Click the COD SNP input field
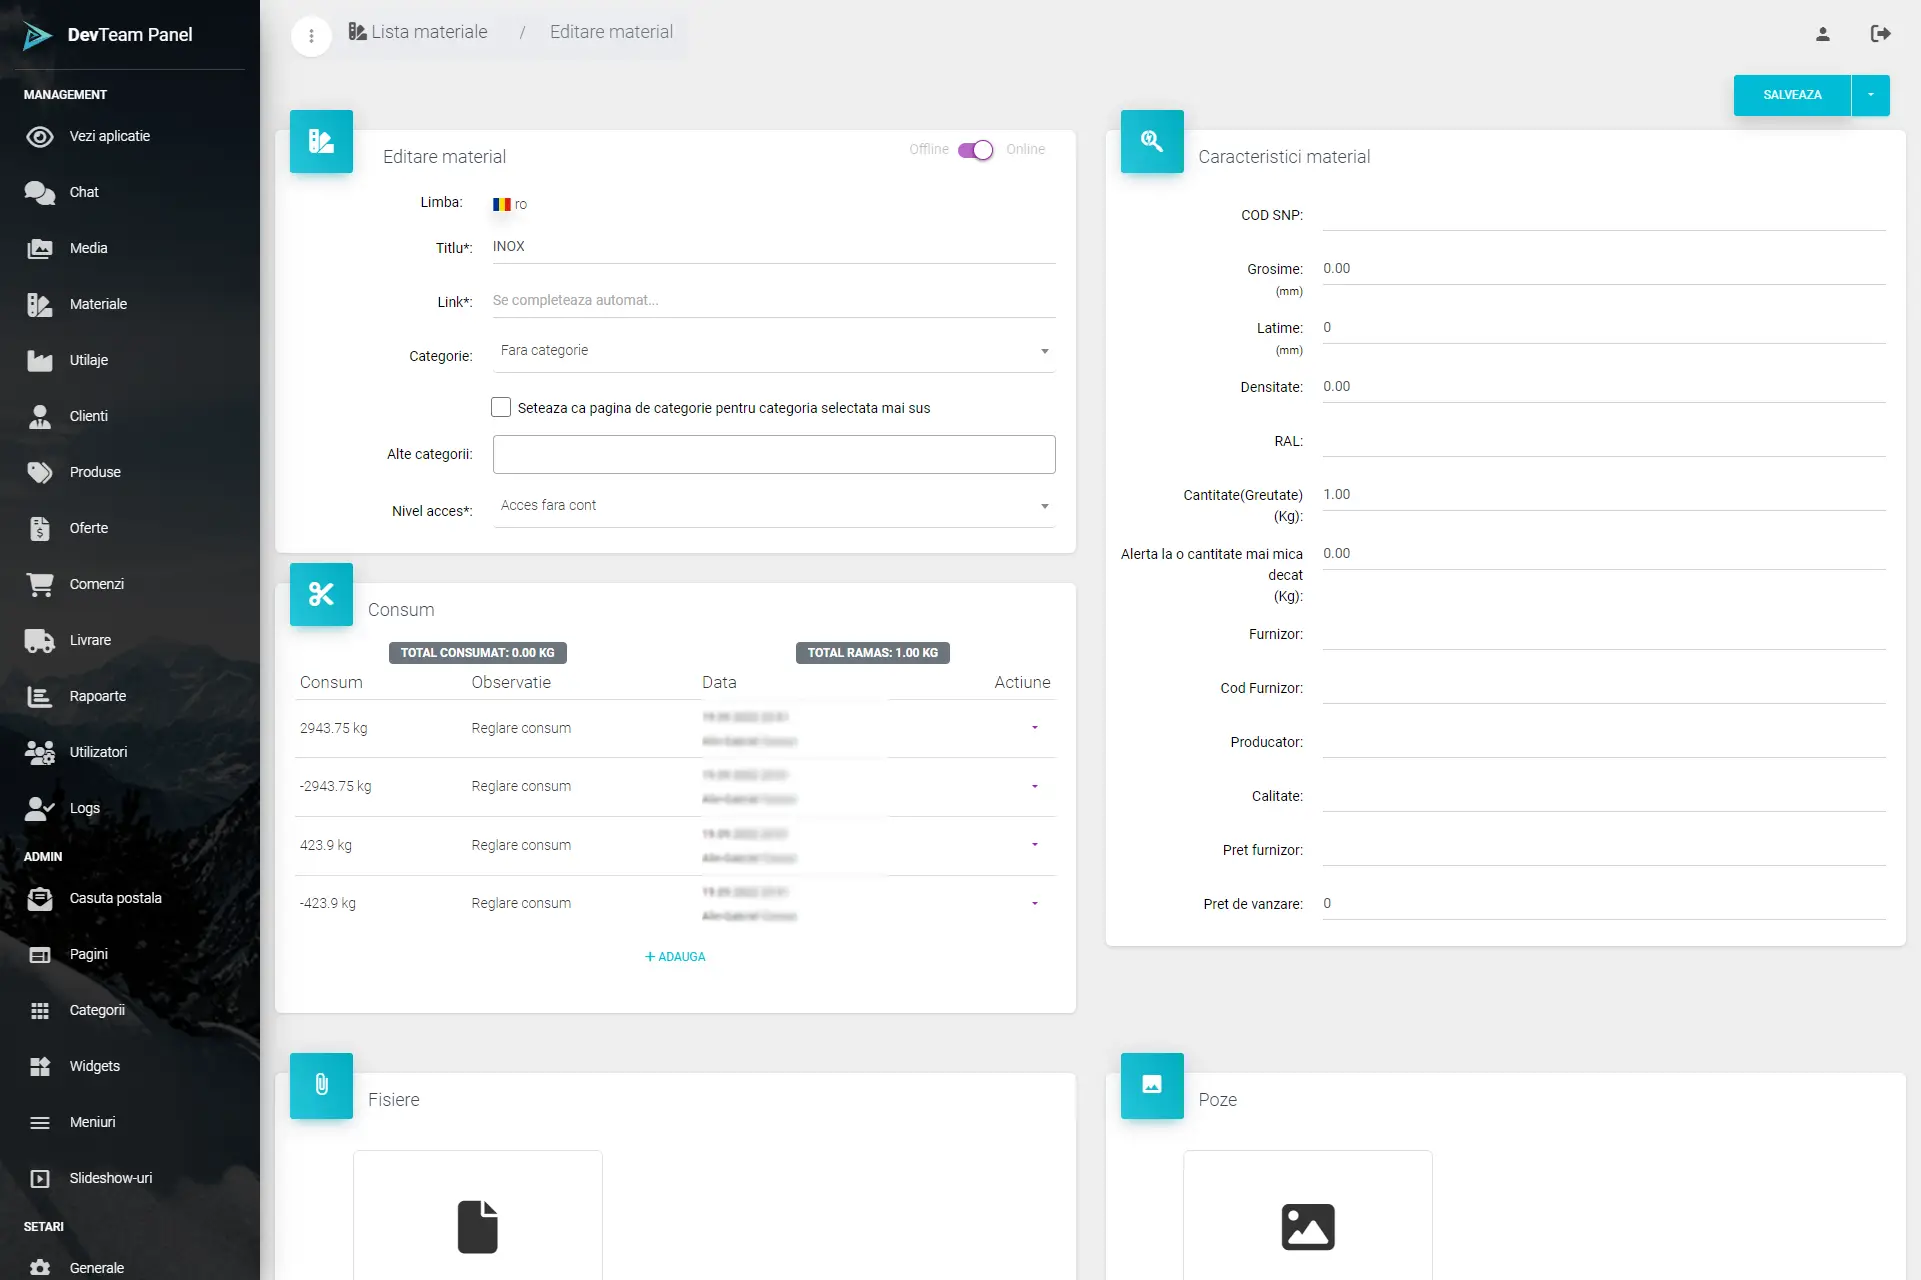Screen dimensions: 1921x1280 click(1603, 215)
